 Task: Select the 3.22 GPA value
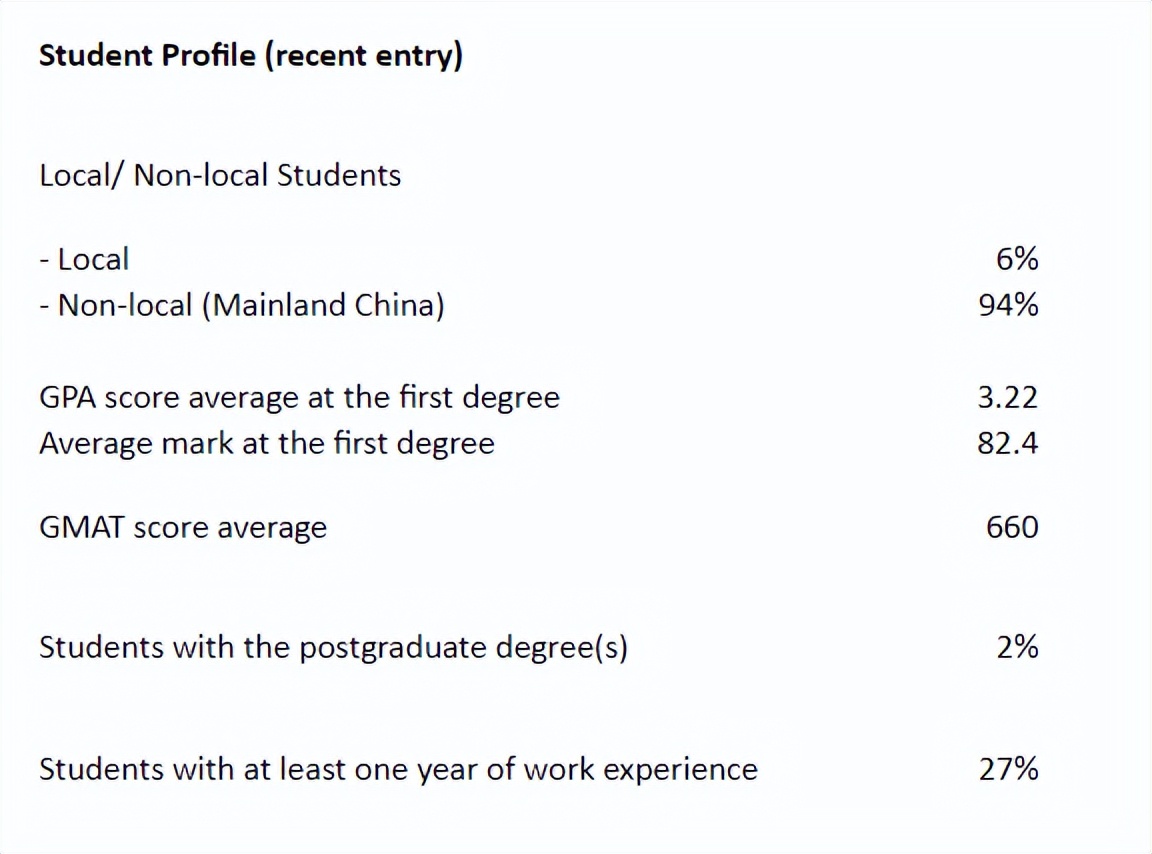click(1008, 397)
